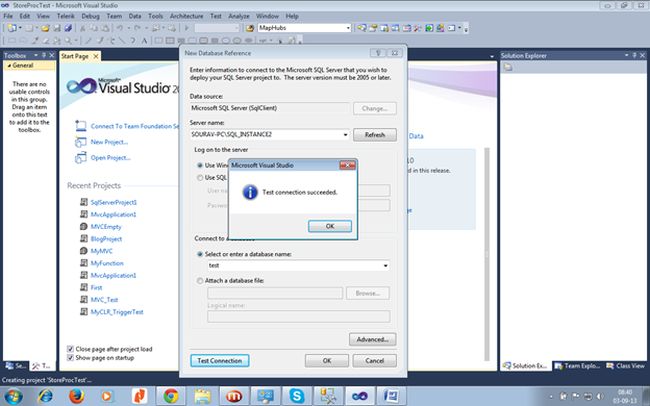Open the MapHubs find combo box dropdown
Viewport: 650px width, 406px height.
(x=348, y=28)
